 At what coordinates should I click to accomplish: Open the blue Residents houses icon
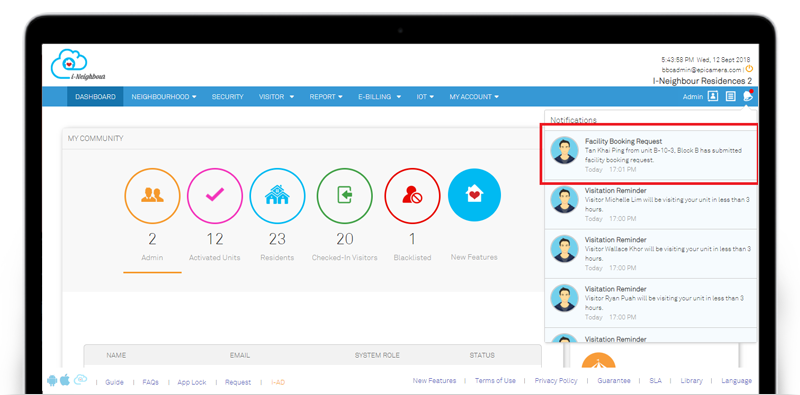[277, 196]
